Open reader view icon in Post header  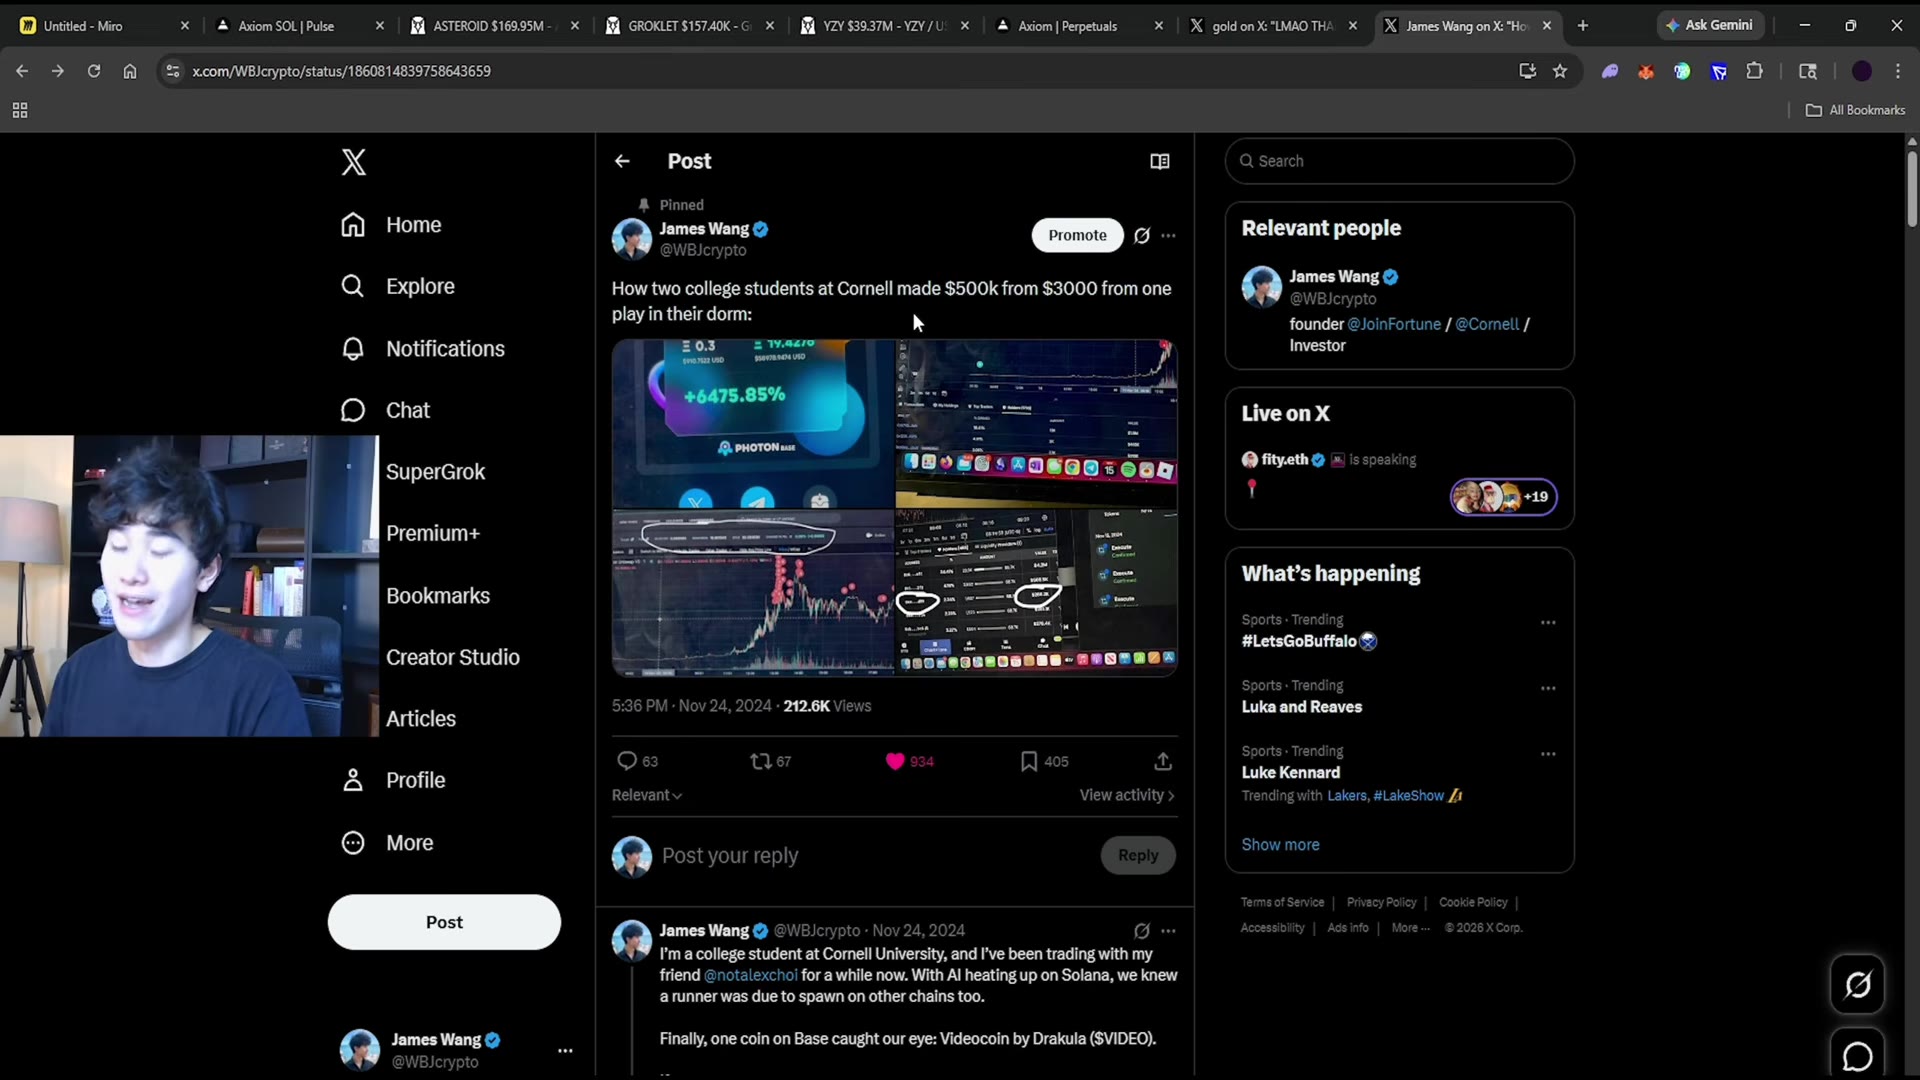click(x=1159, y=161)
